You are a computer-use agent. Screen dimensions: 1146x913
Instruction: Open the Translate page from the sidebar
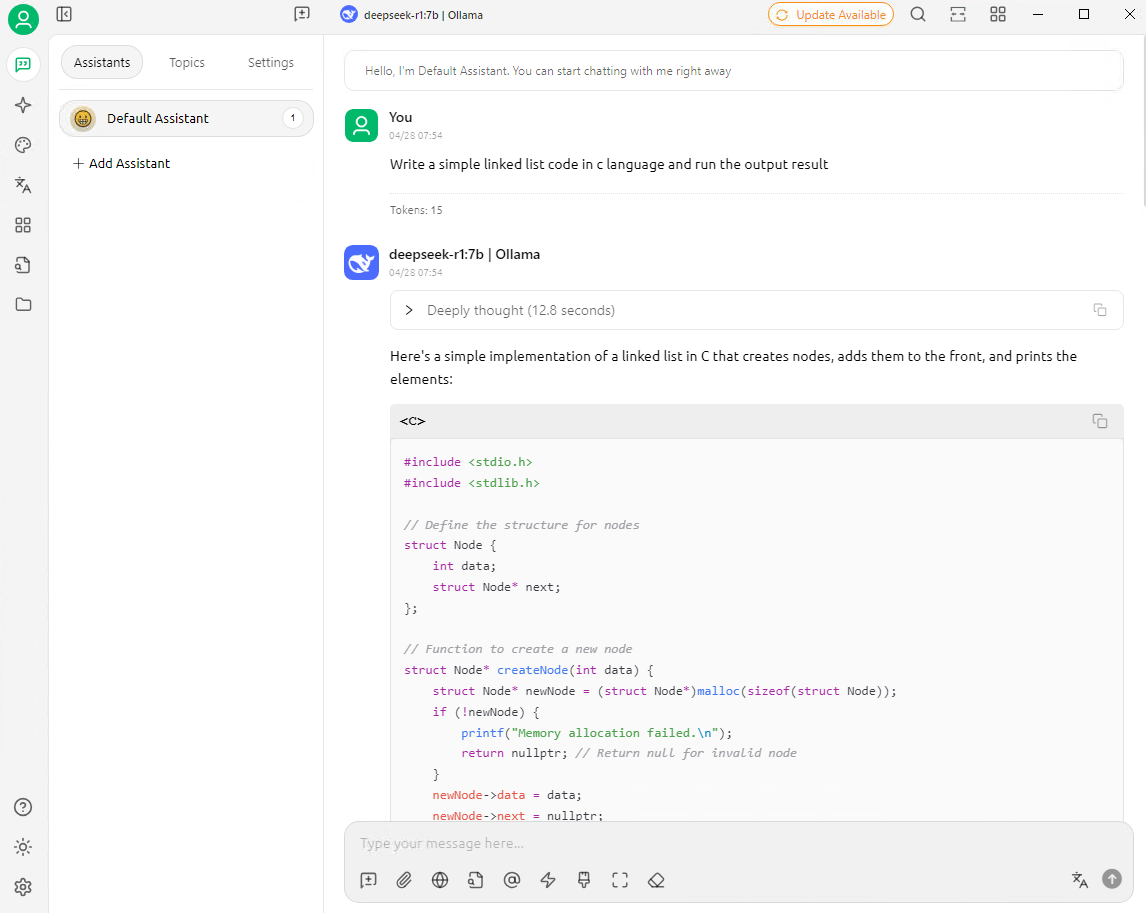23,185
